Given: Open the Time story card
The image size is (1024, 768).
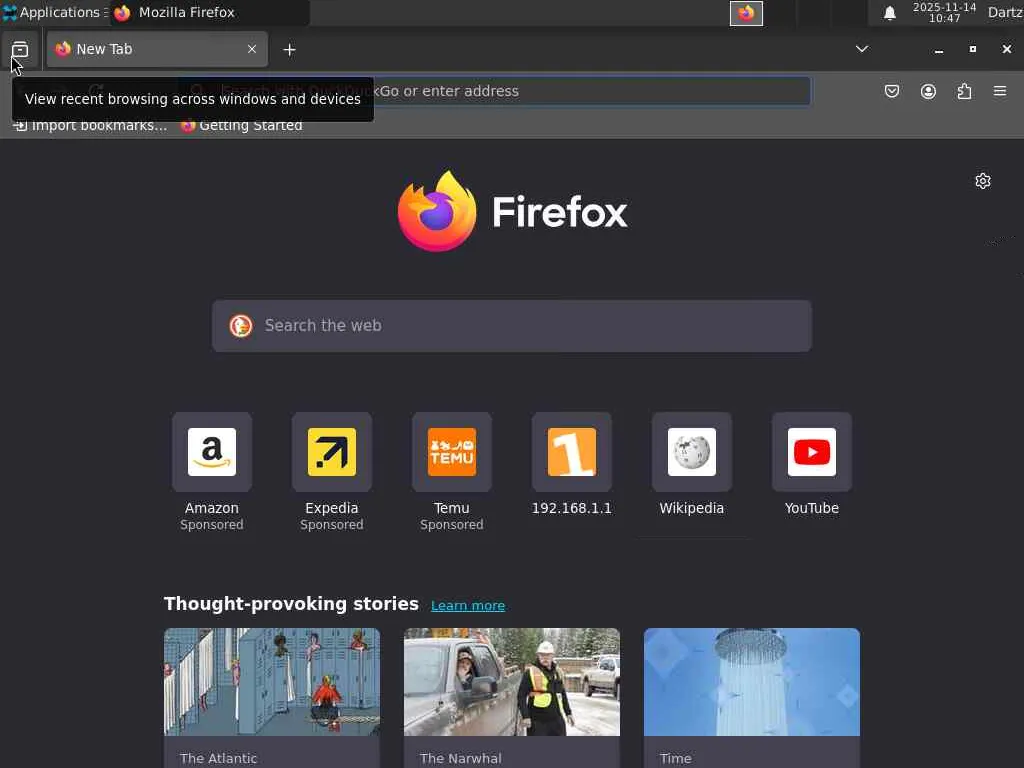Looking at the screenshot, I should click(x=752, y=698).
